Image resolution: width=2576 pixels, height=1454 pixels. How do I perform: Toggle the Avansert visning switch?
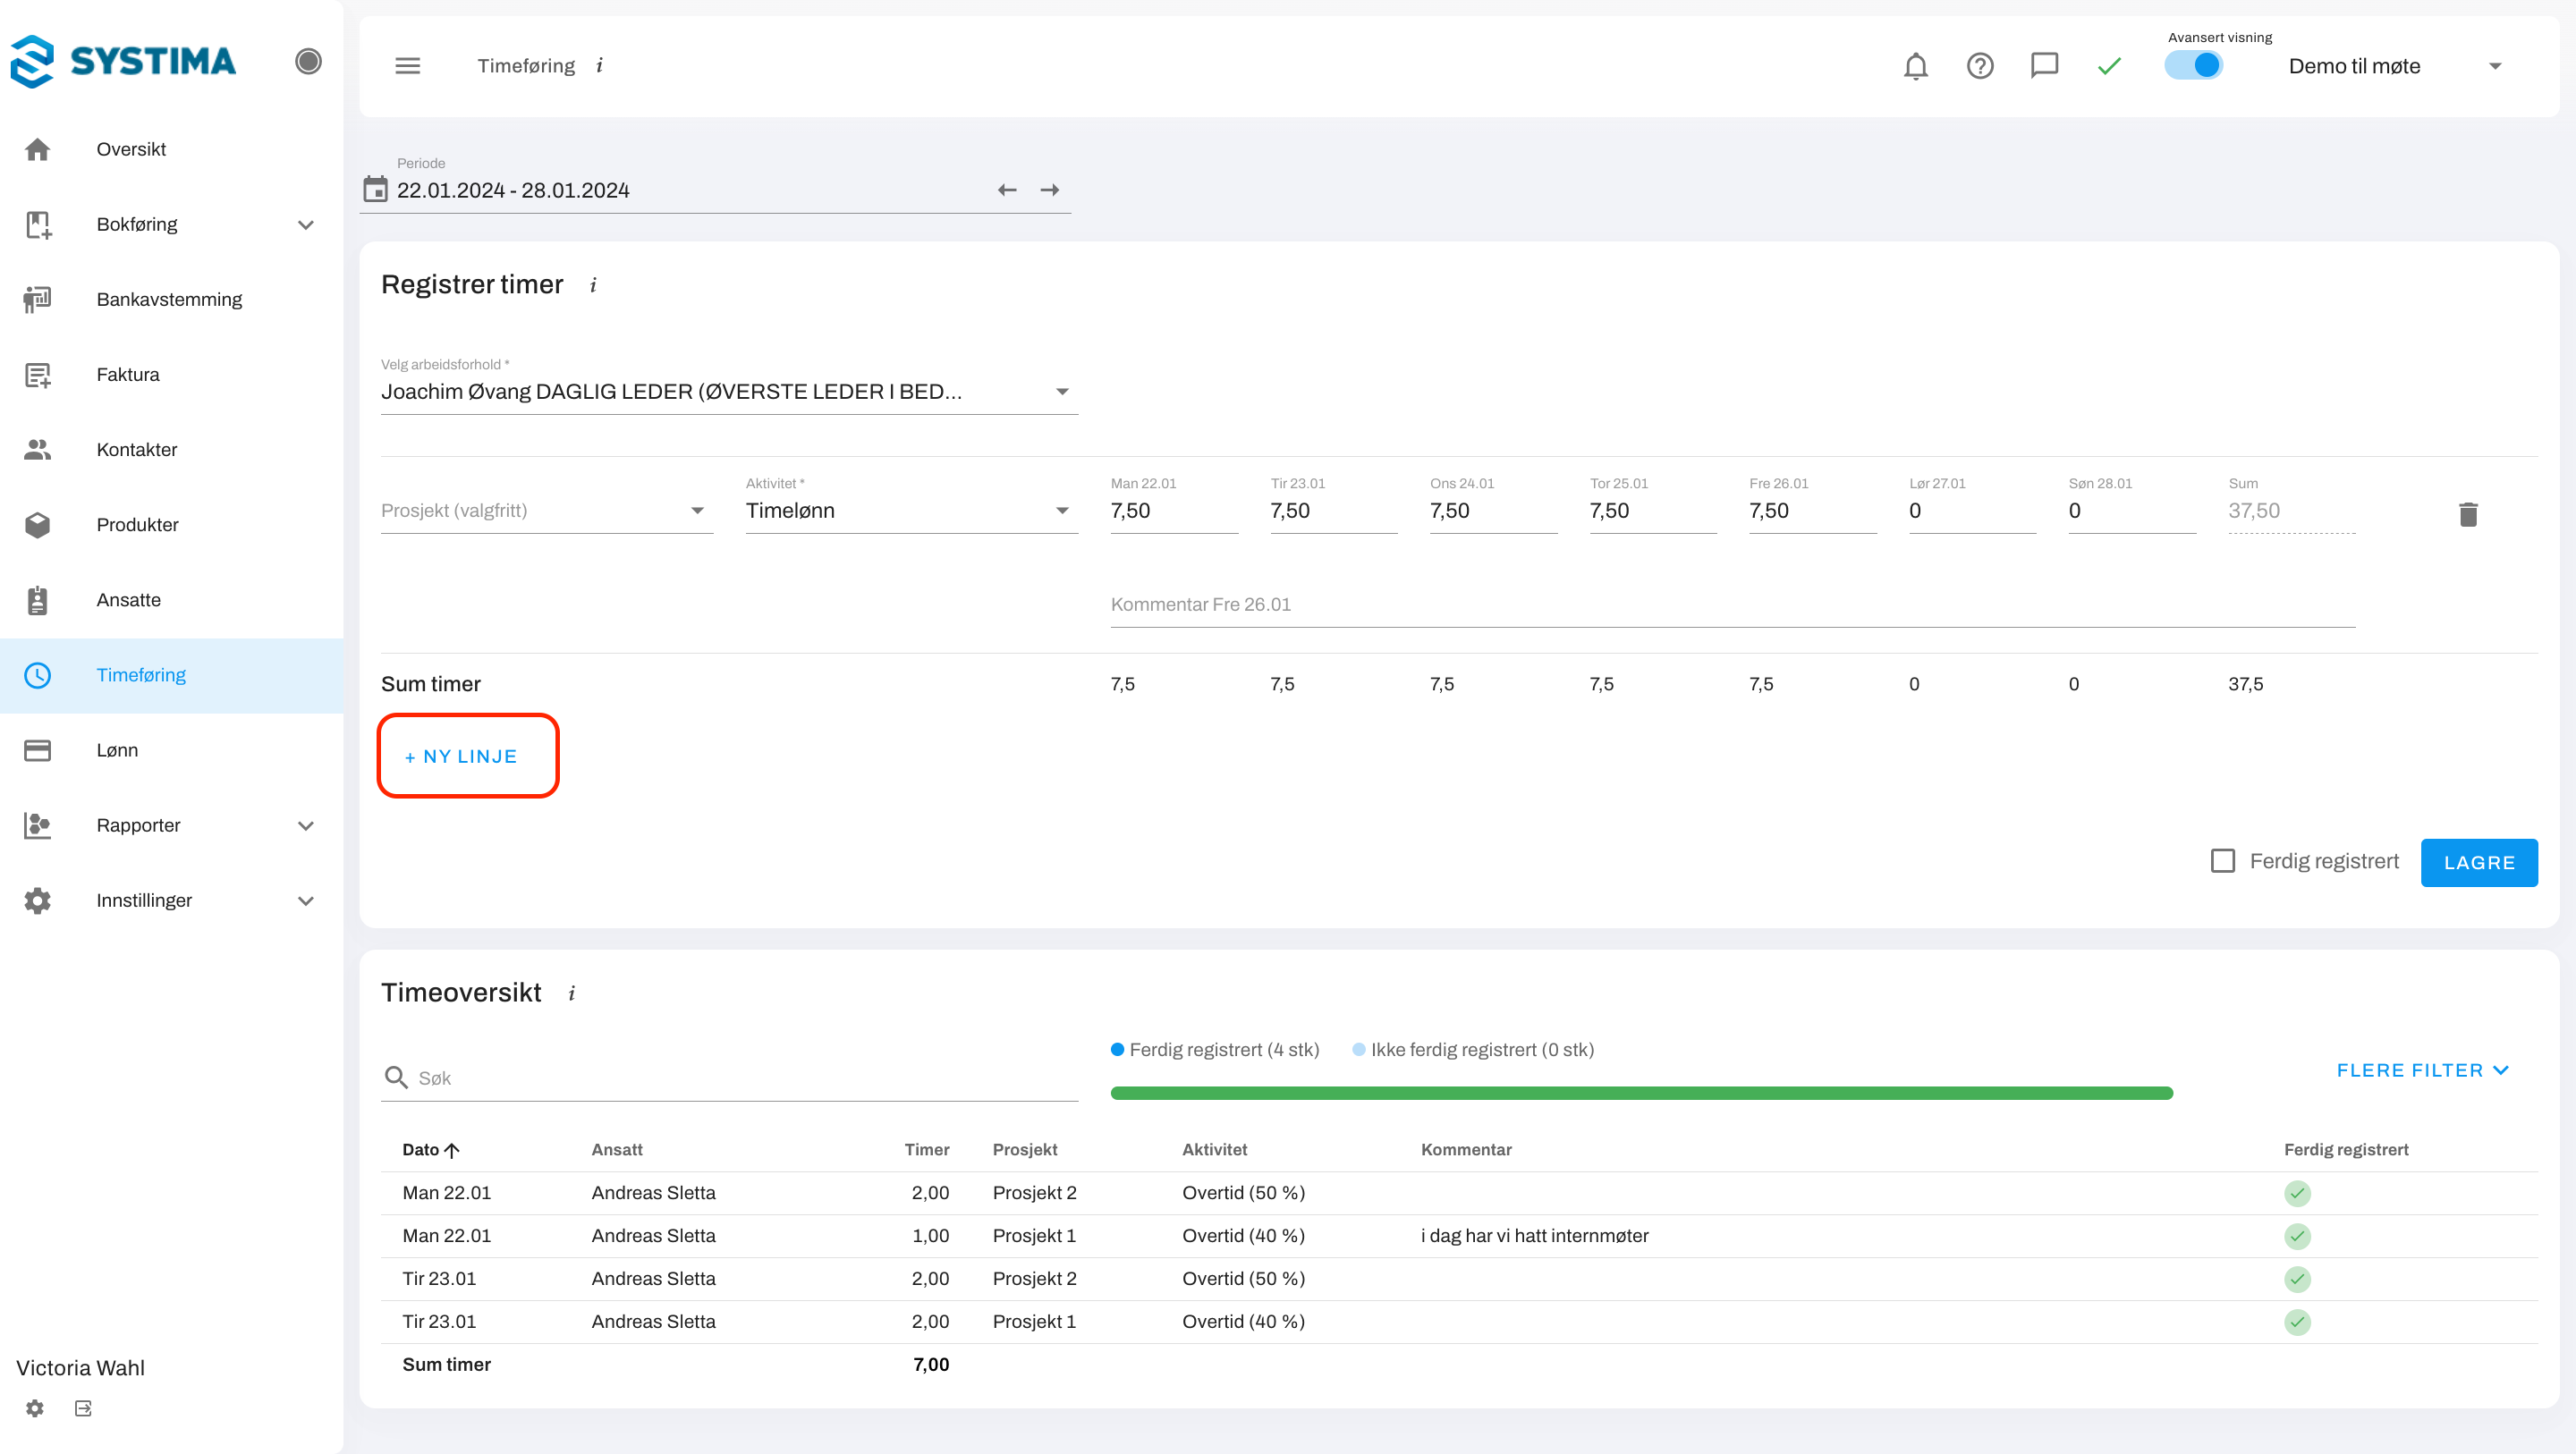coord(2194,66)
